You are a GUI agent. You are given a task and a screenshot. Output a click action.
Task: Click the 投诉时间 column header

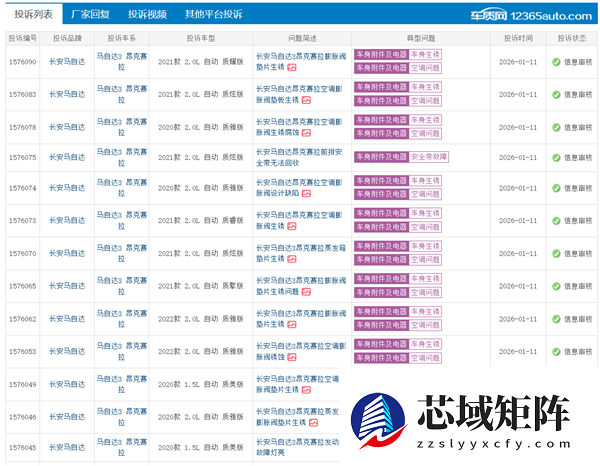tap(518, 38)
